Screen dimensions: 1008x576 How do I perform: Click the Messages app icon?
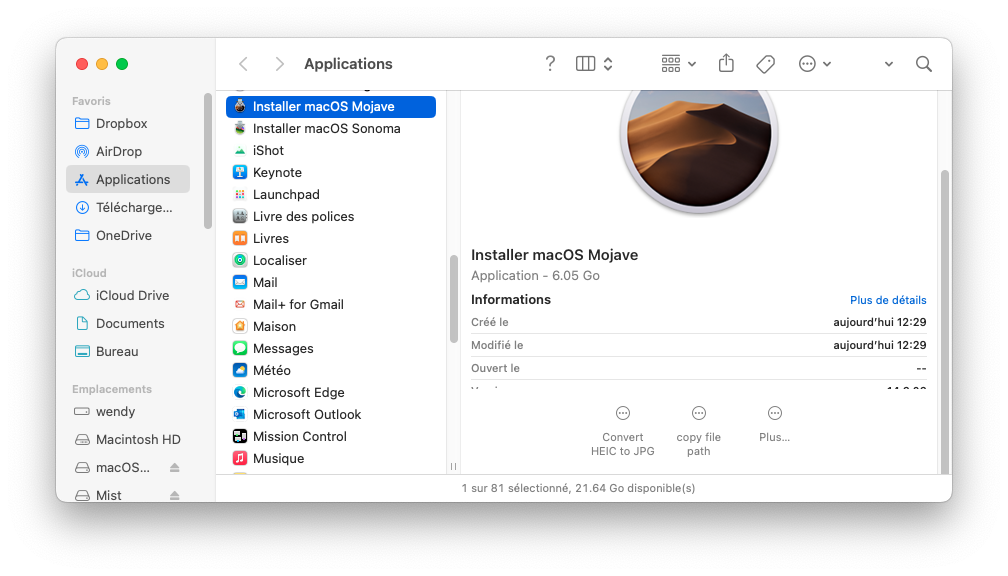point(240,348)
